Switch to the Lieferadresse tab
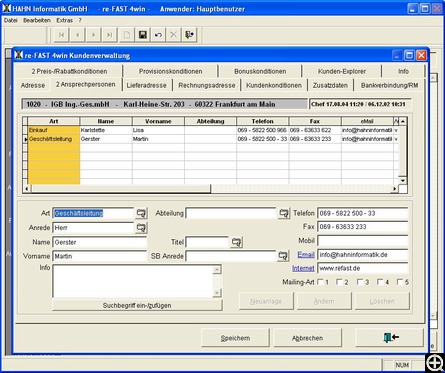 (x=146, y=85)
